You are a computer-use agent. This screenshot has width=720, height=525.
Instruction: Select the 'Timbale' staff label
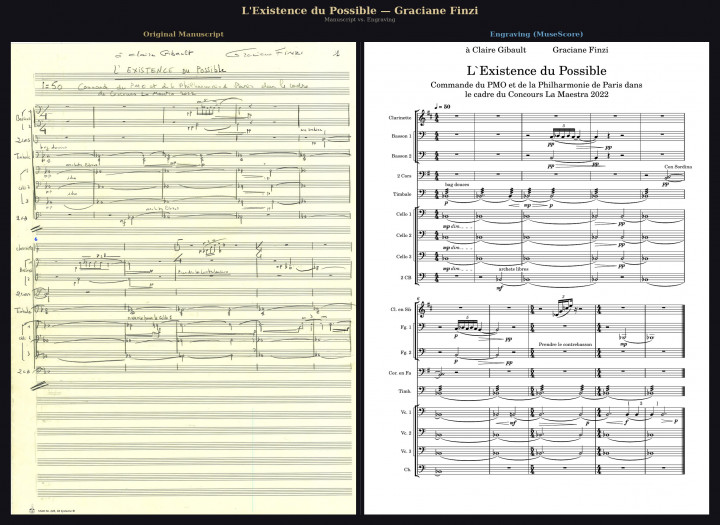tap(402, 194)
